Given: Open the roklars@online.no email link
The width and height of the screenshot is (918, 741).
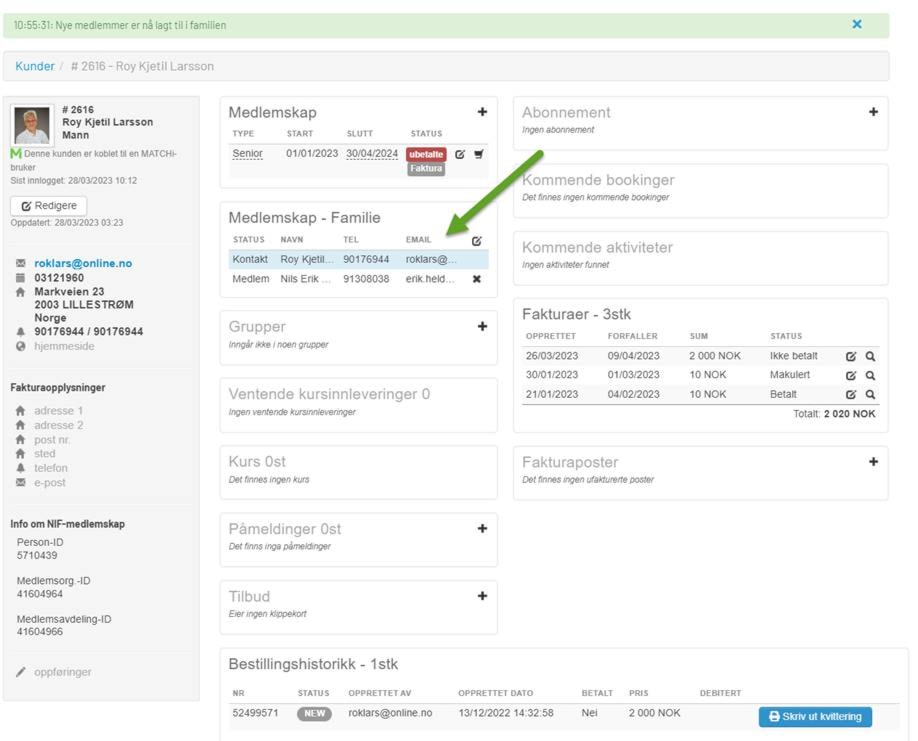Looking at the screenshot, I should (83, 264).
